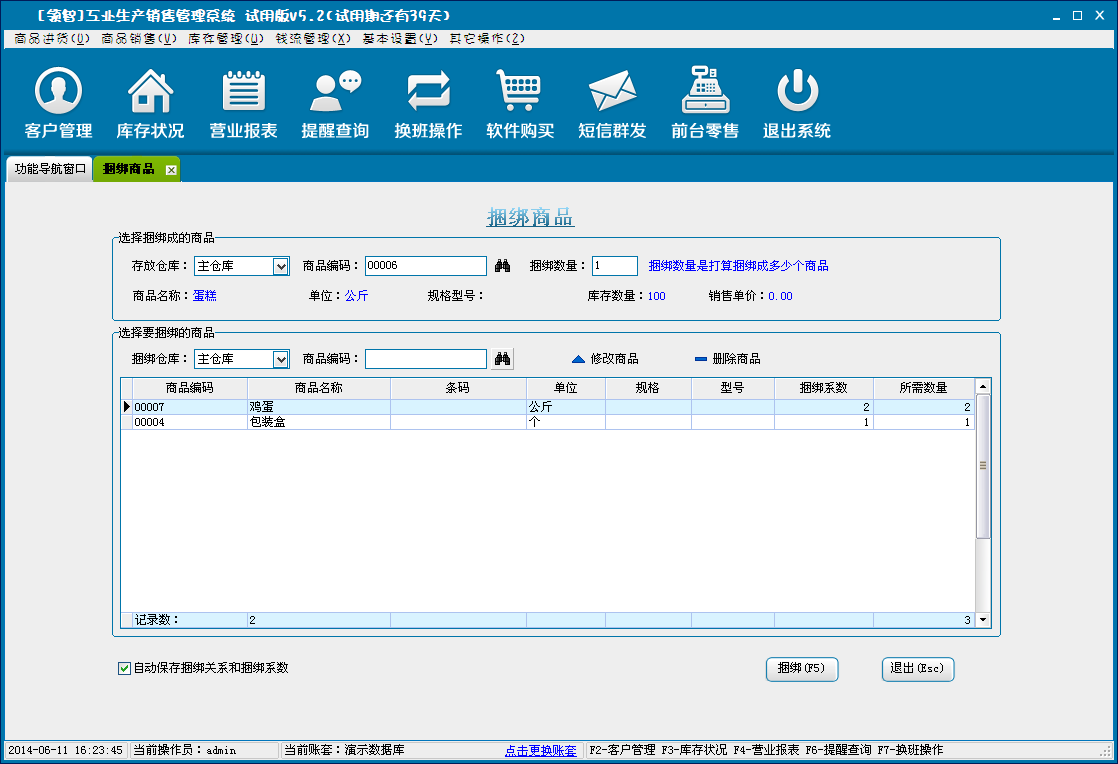Image resolution: width=1118 pixels, height=764 pixels.
Task: Open the 客户管理 customer management module
Action: (58, 102)
